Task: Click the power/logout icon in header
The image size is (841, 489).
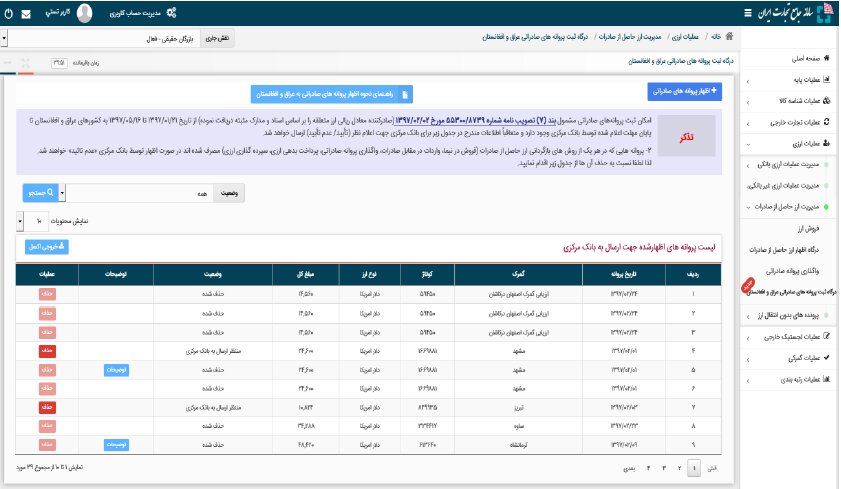Action: click(x=8, y=13)
